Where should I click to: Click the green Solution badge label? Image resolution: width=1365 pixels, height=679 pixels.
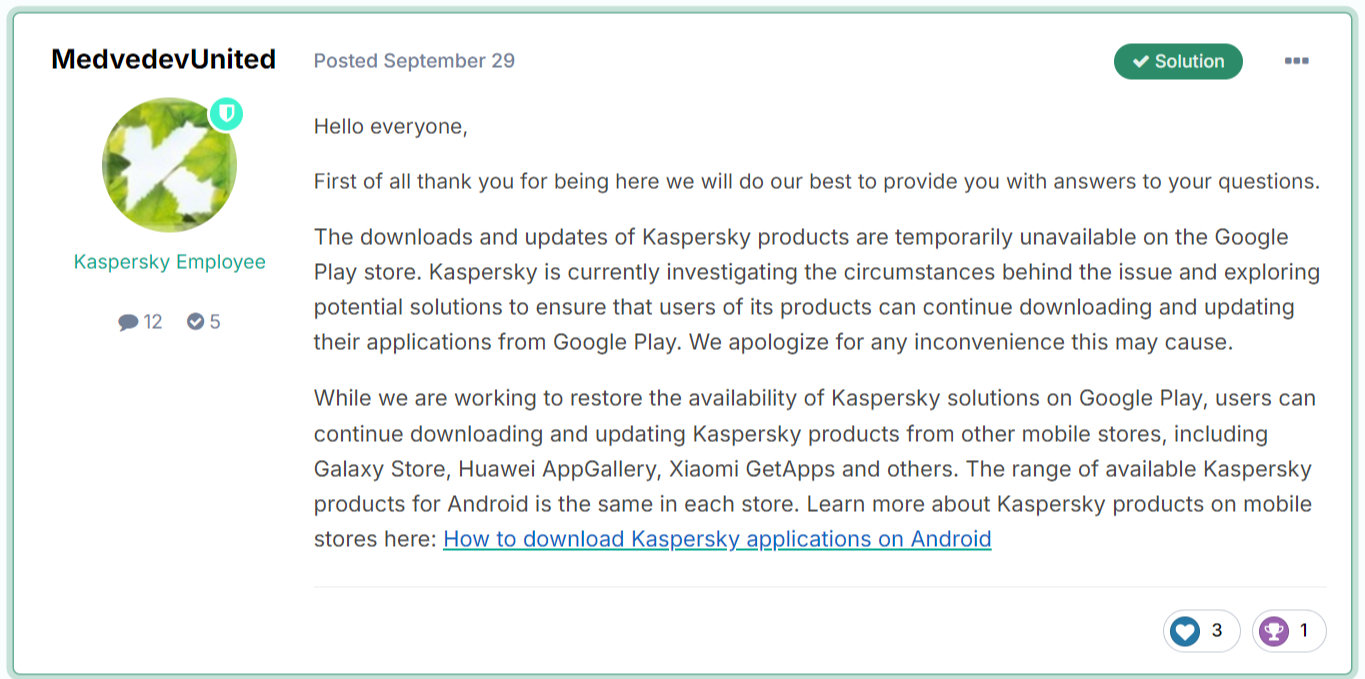pos(1189,62)
